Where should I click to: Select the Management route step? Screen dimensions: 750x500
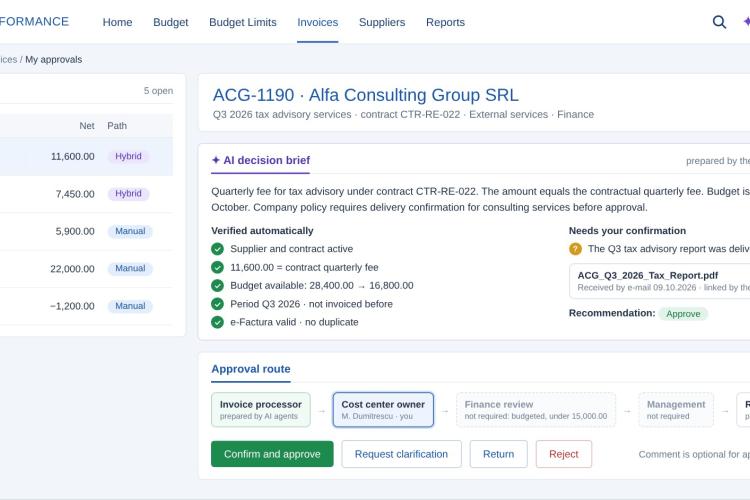(x=676, y=410)
